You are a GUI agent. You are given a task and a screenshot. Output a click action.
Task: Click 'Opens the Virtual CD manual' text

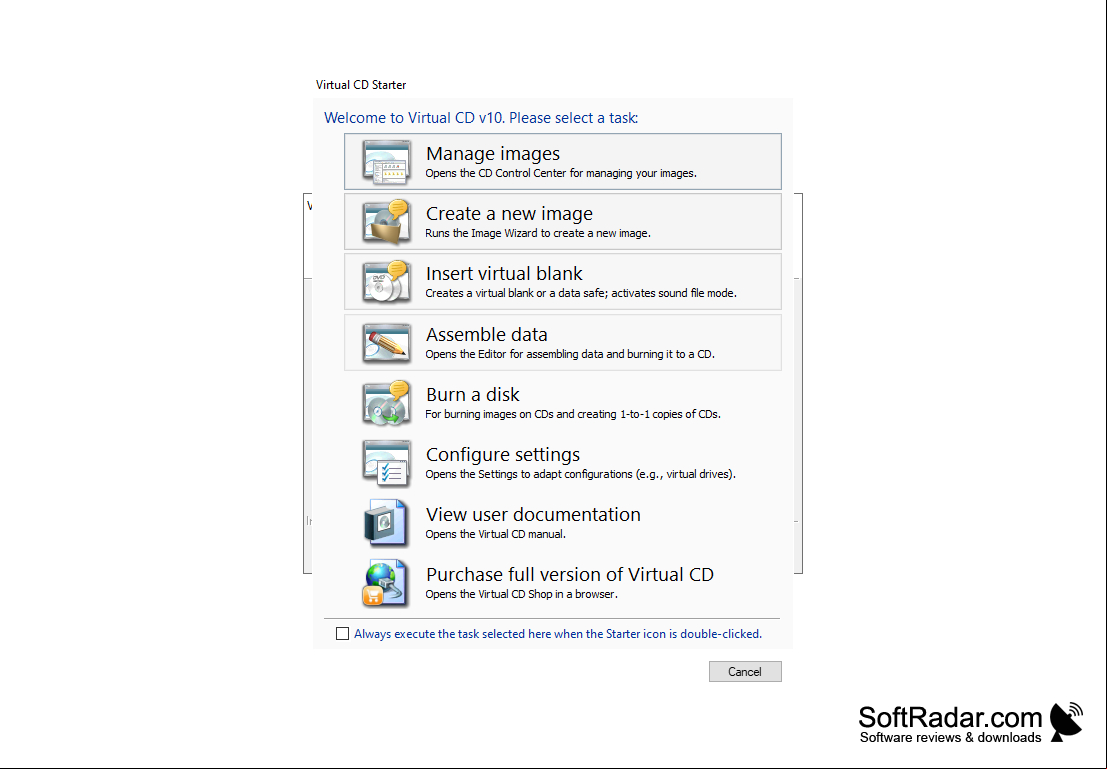tap(496, 534)
